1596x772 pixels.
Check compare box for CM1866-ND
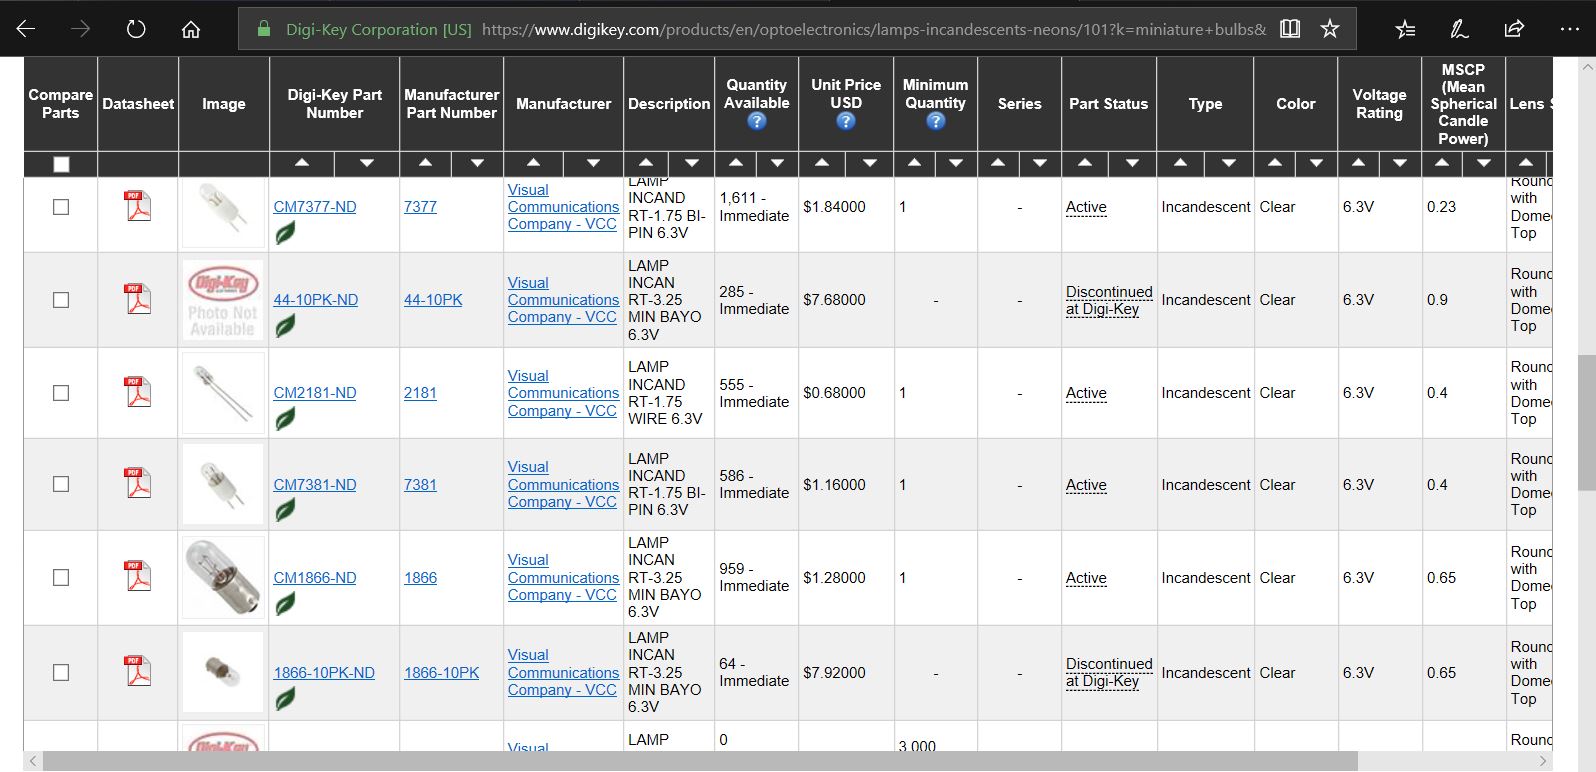coord(61,578)
